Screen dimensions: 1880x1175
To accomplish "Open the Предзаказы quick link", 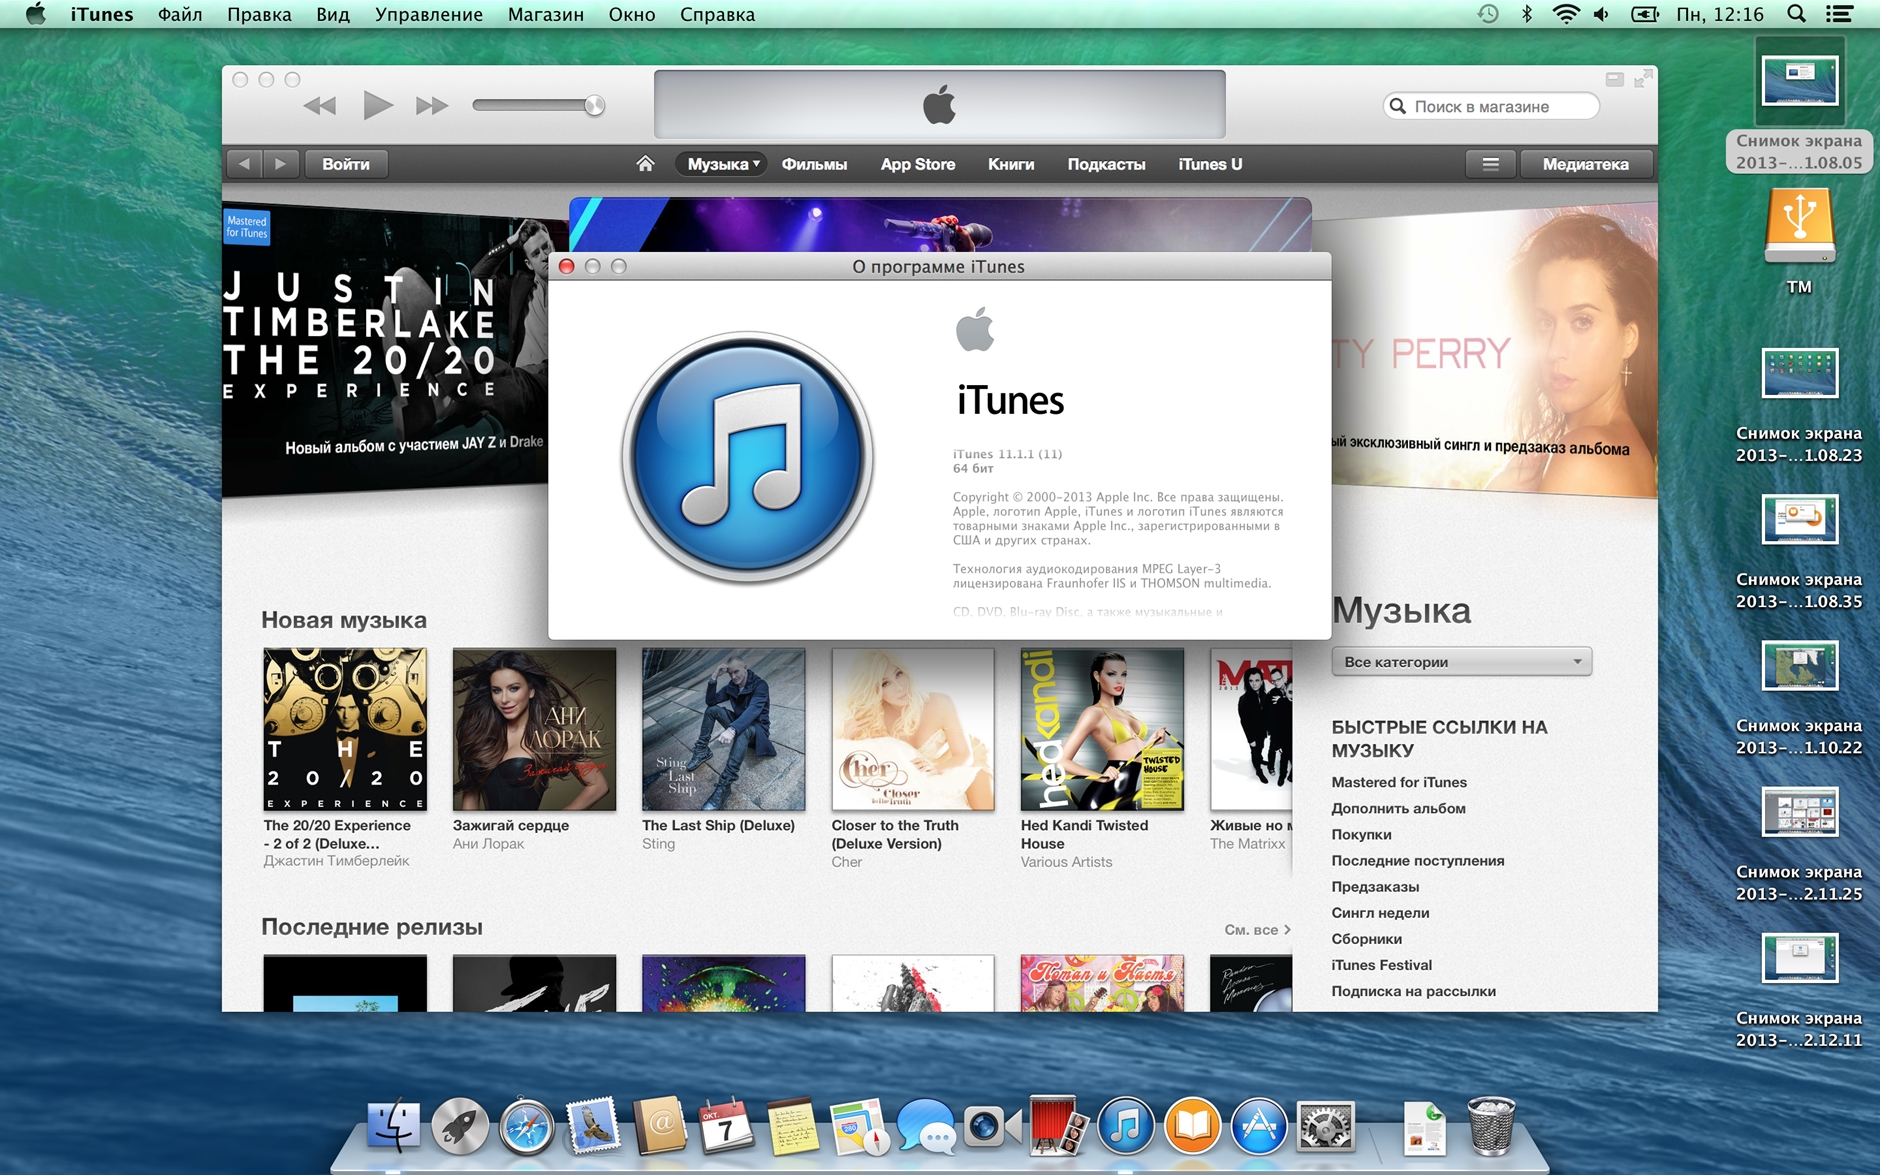I will [x=1375, y=886].
